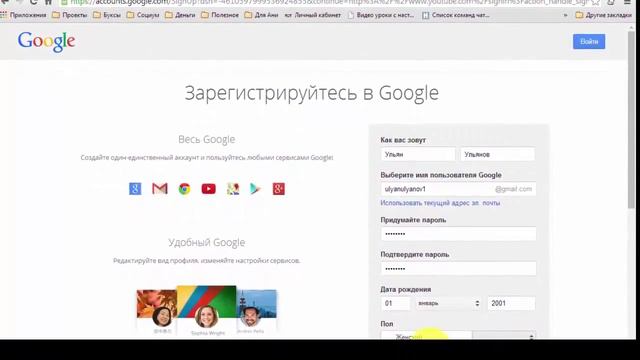Click the Sophia Wright profile thumbnail
The height and width of the screenshot is (360, 640).
[207, 310]
